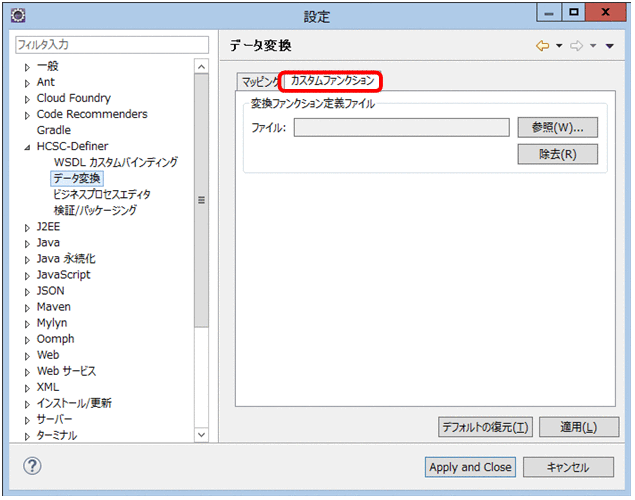Select HCSC-Definer label in tree
Image resolution: width=635 pixels, height=500 pixels.
72,146
